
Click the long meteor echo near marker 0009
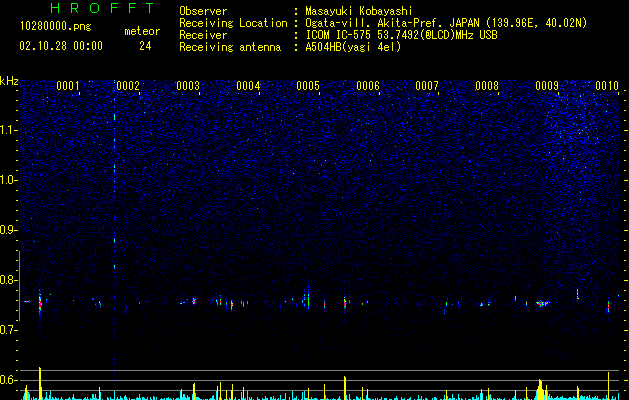542,304
